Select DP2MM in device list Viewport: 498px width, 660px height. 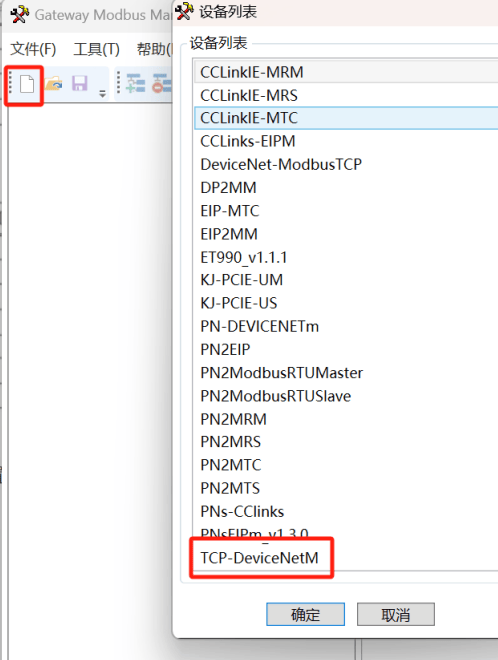[346, 187]
